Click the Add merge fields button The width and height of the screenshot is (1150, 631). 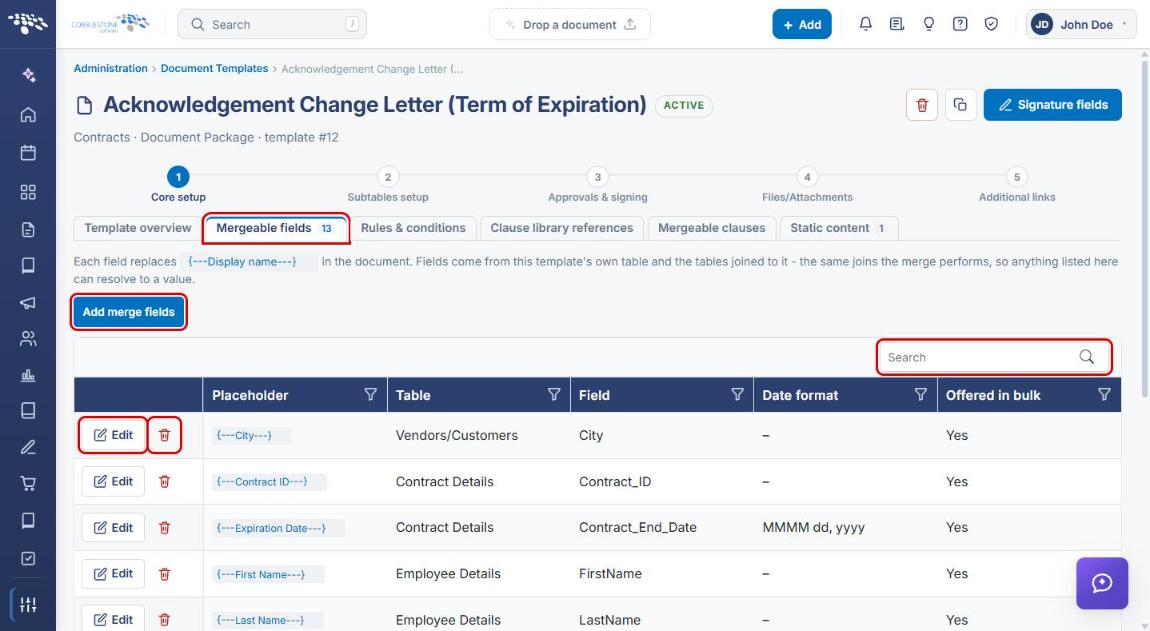click(128, 312)
